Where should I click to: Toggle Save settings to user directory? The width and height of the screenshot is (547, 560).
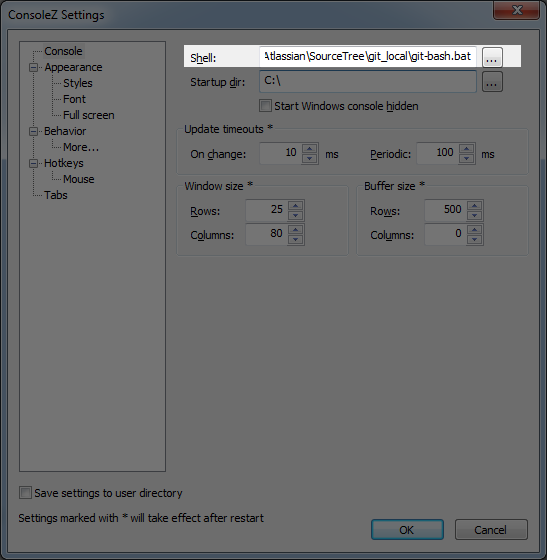coord(25,493)
